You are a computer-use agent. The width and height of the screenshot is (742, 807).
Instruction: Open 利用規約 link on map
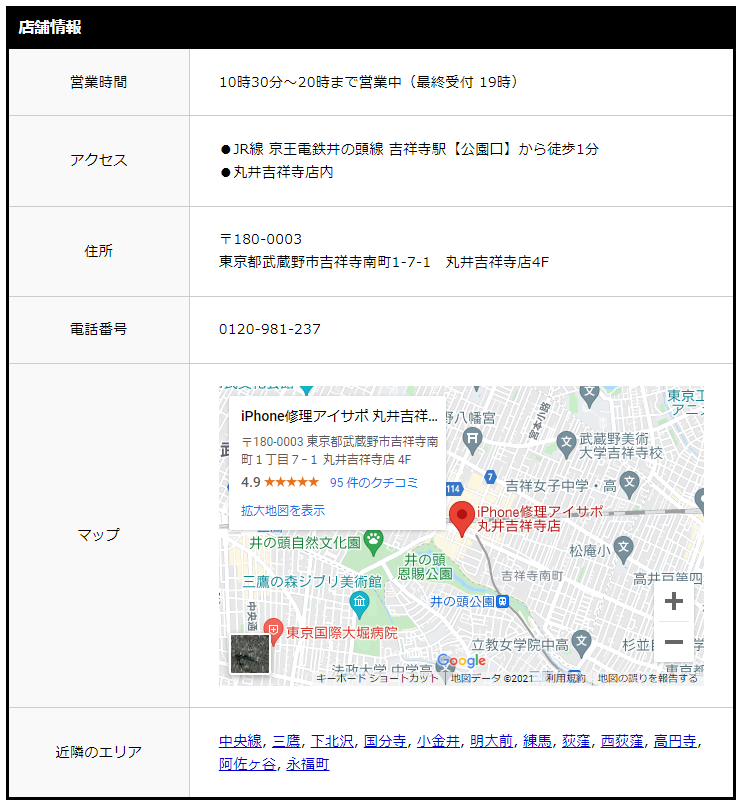pyautogui.click(x=566, y=678)
